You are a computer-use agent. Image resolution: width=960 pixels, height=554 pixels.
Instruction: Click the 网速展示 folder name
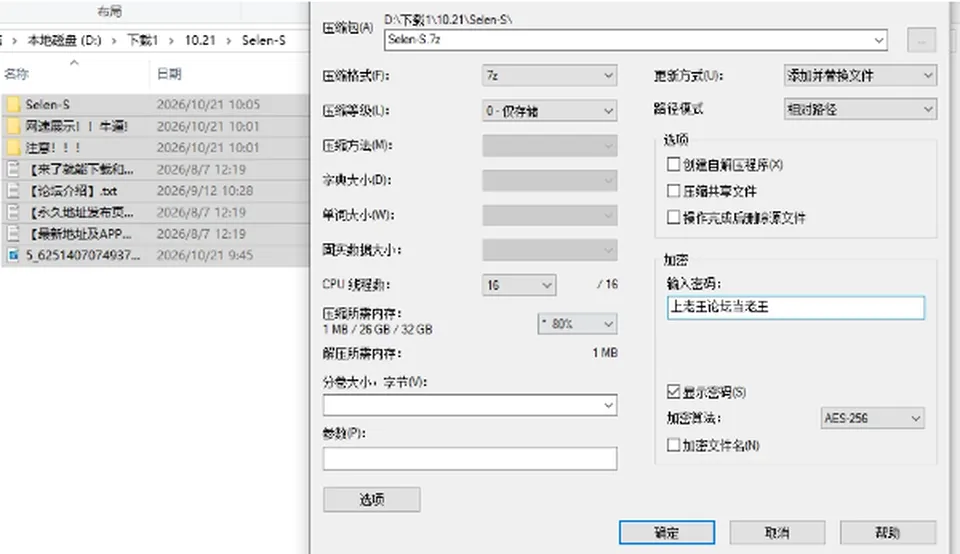point(77,126)
